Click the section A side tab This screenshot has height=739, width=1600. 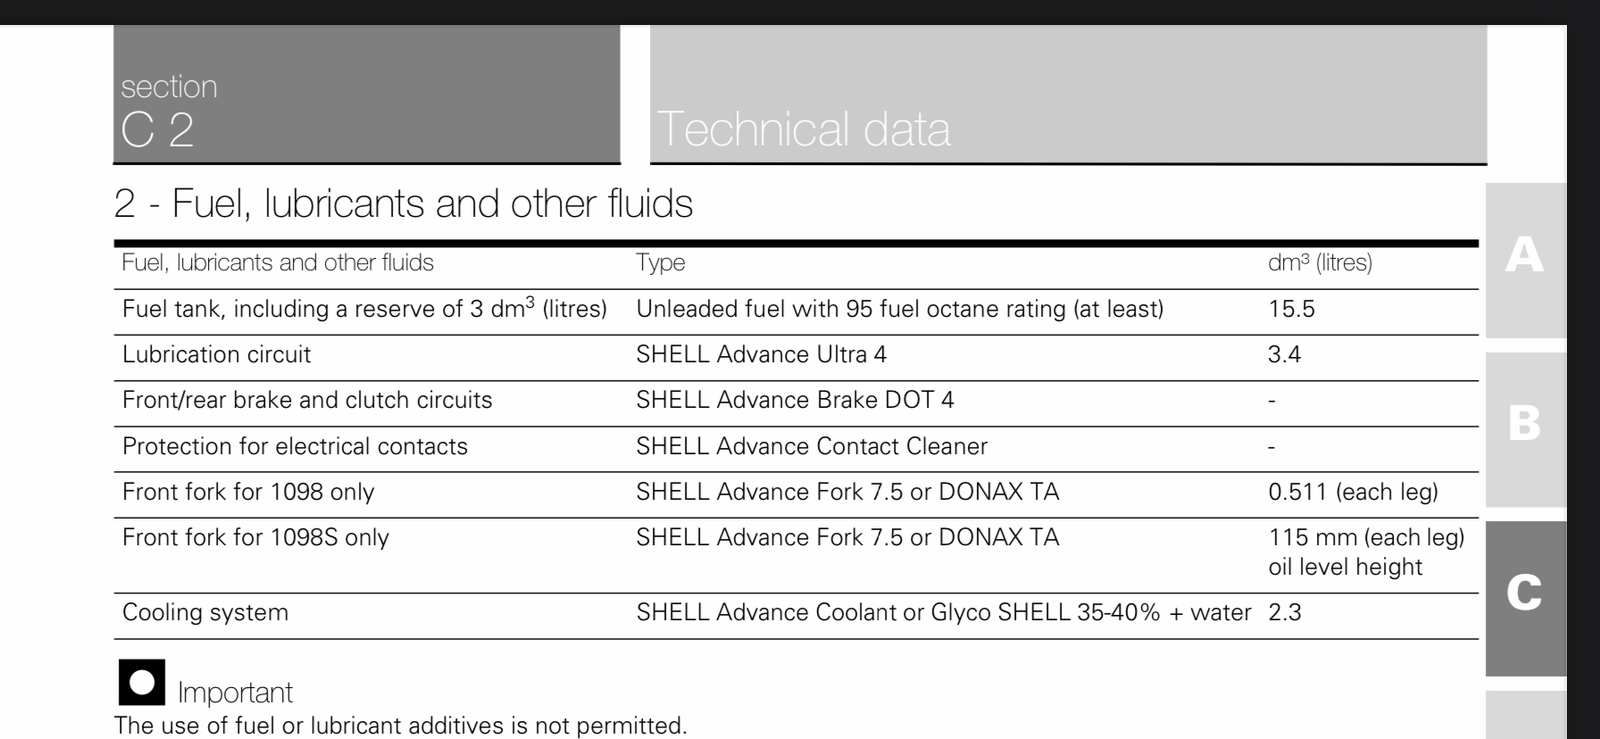pyautogui.click(x=1525, y=260)
